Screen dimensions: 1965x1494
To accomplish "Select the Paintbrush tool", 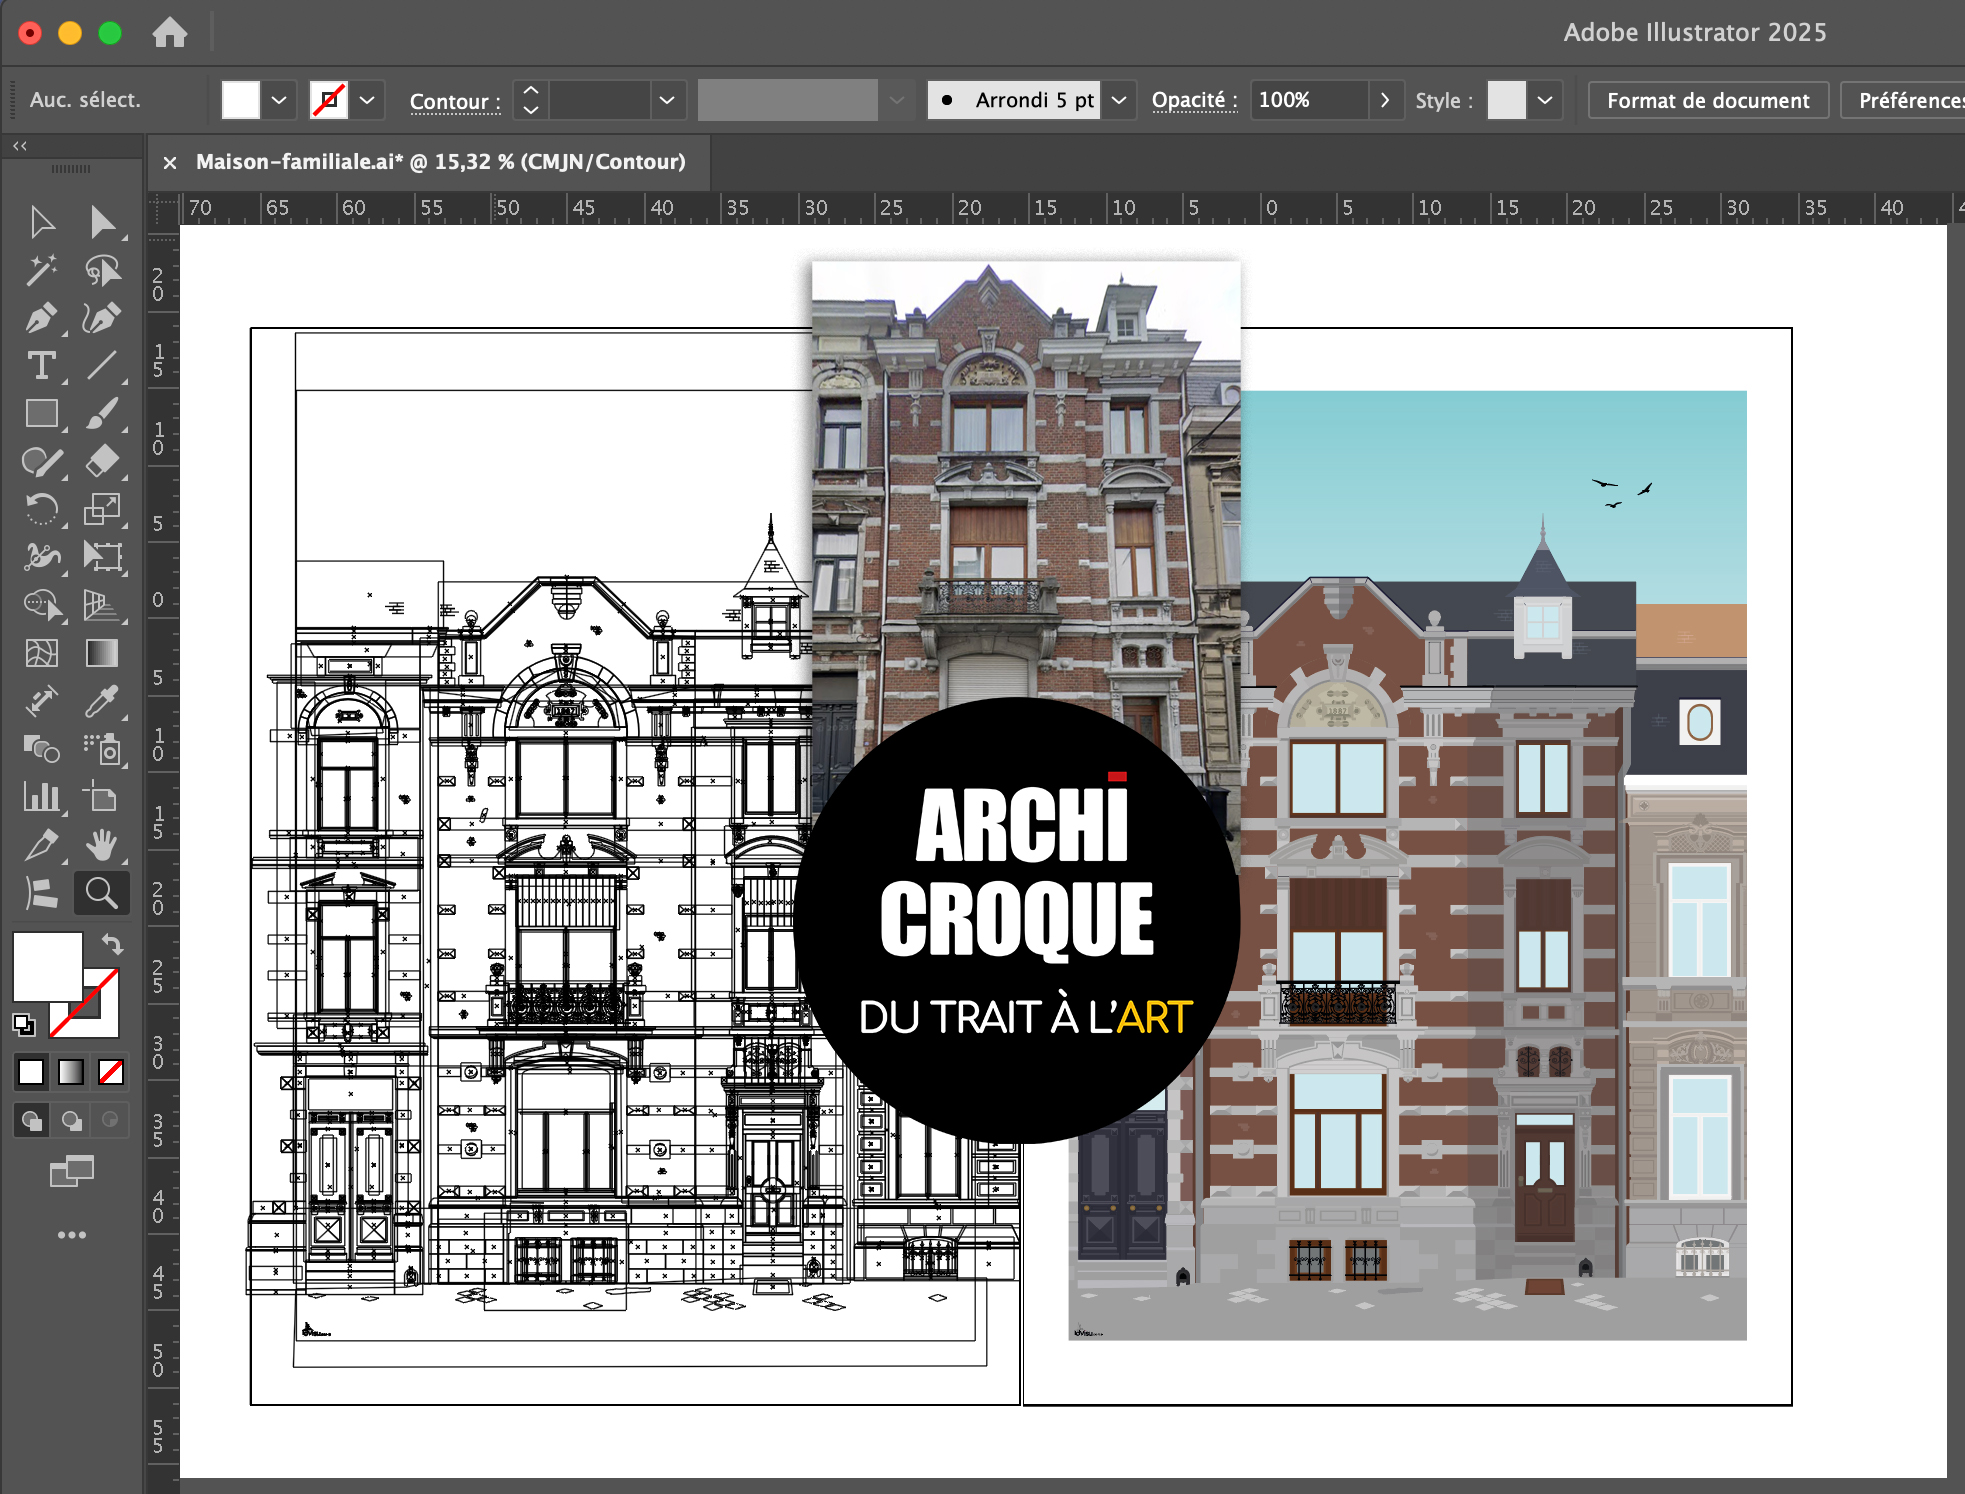I will 102,414.
